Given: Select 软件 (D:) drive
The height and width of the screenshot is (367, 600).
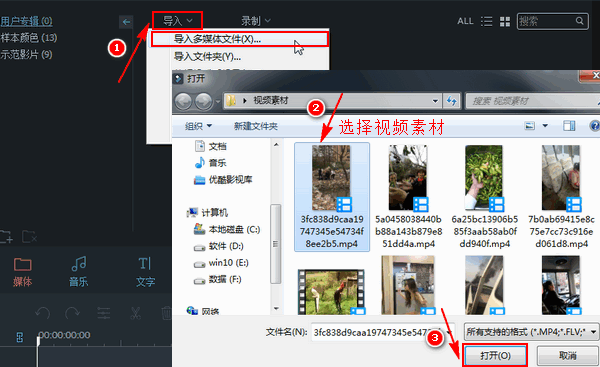Looking at the screenshot, I should tap(219, 246).
